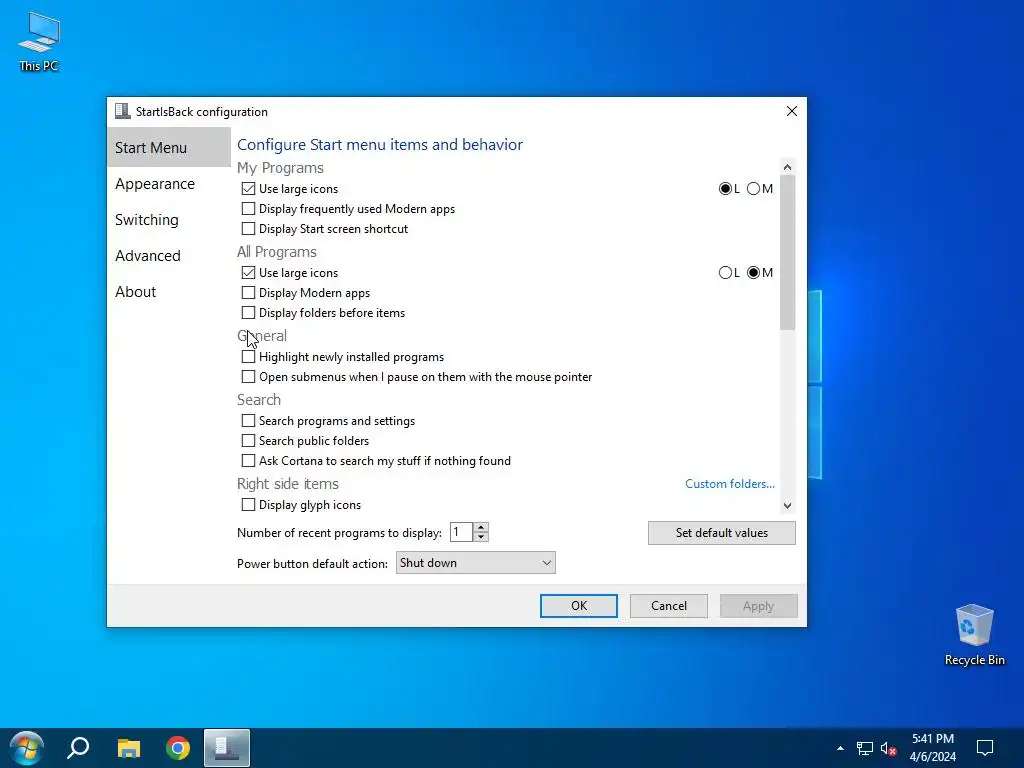
Task: Click the scroll down arrow in settings list
Action: click(788, 505)
